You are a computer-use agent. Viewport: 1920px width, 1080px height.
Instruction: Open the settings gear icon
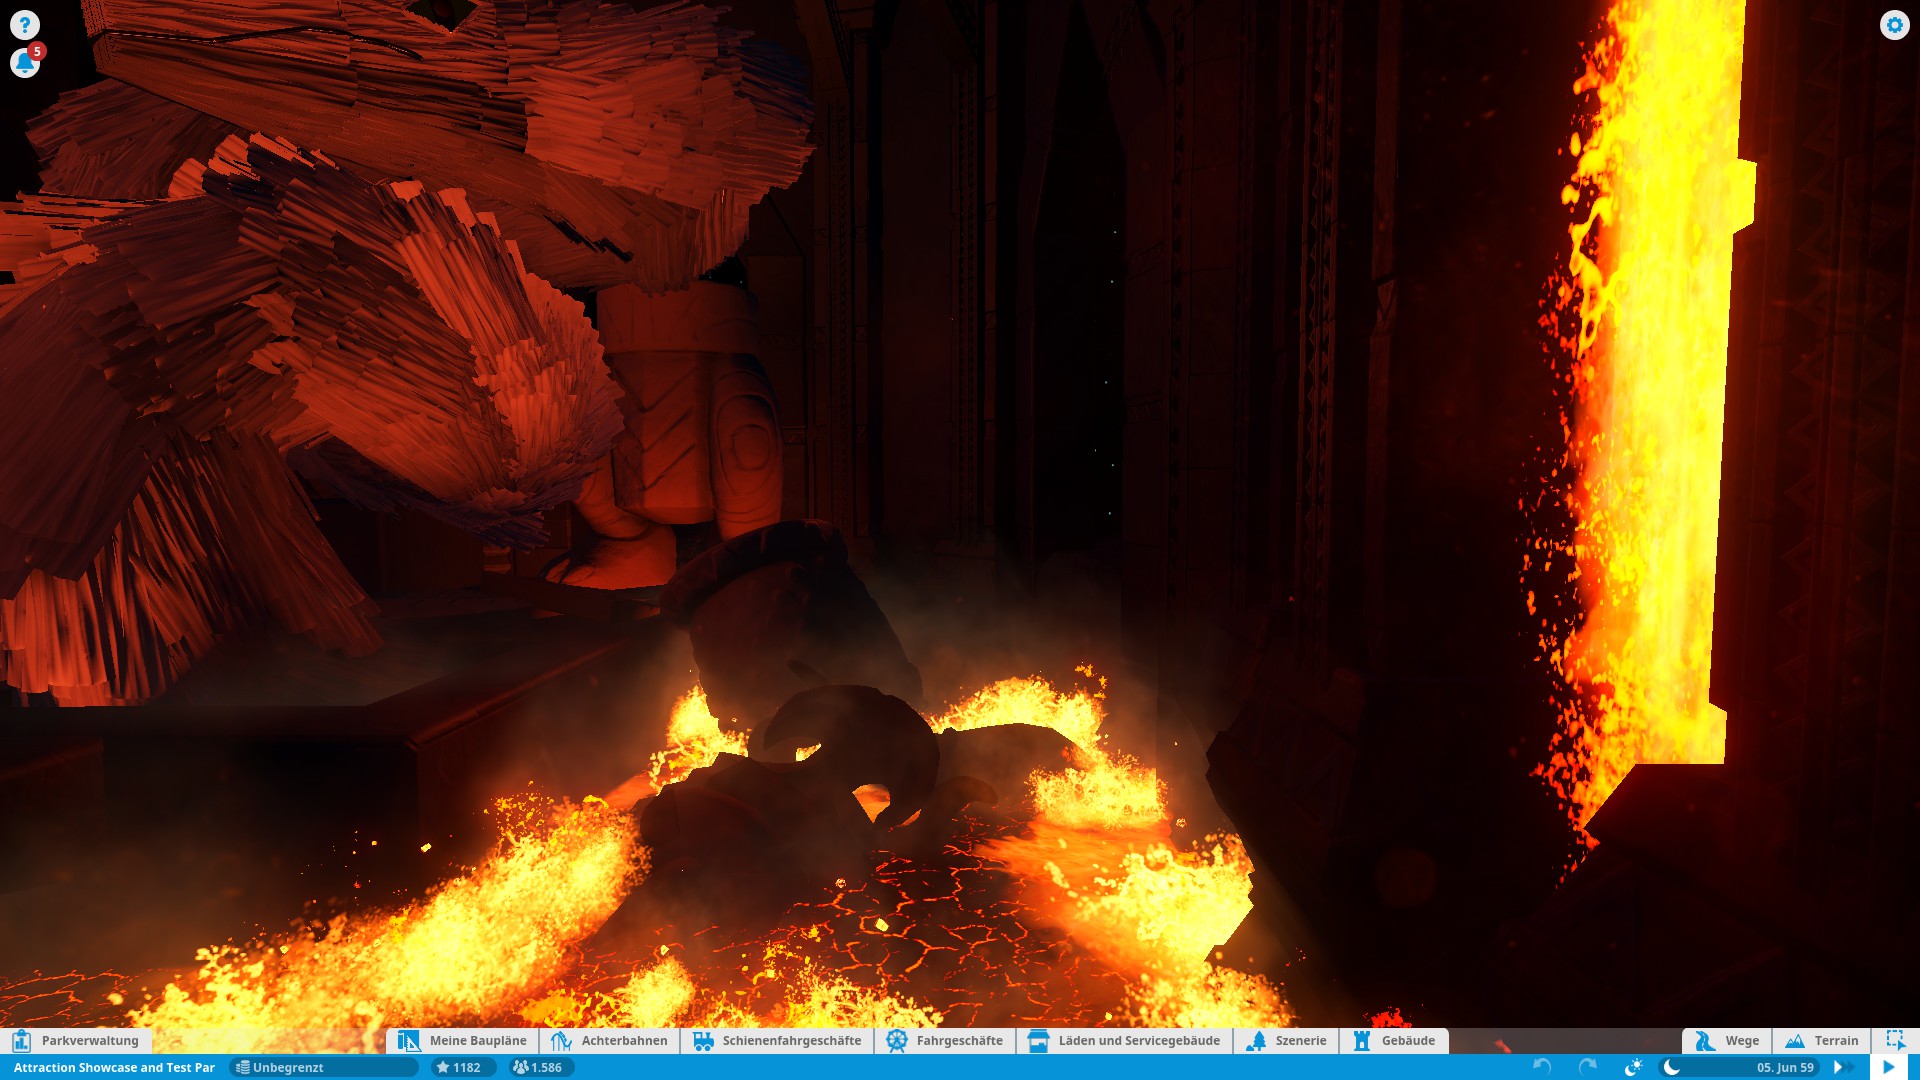tap(1894, 25)
